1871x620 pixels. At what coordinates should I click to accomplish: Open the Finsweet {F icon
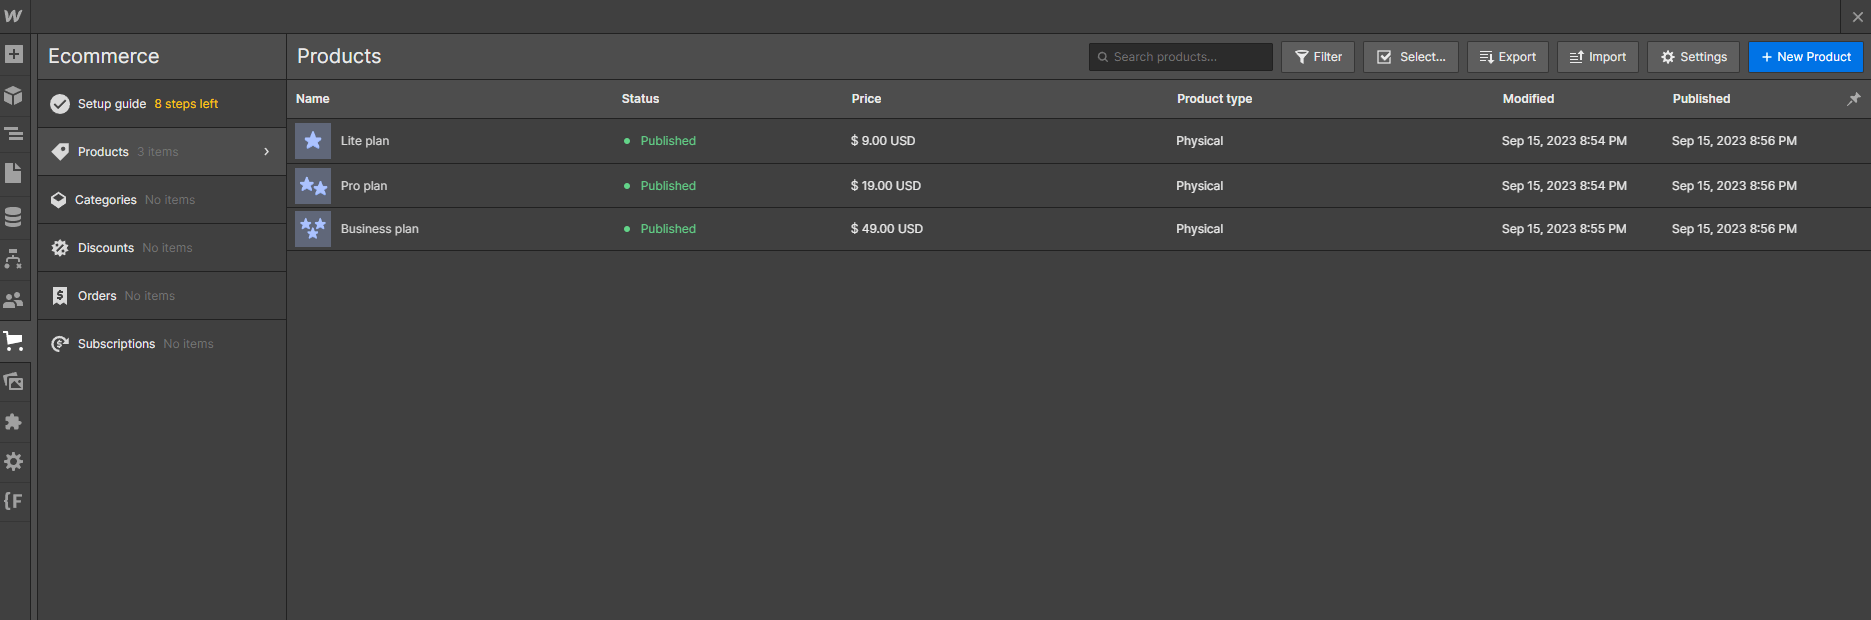pyautogui.click(x=14, y=501)
